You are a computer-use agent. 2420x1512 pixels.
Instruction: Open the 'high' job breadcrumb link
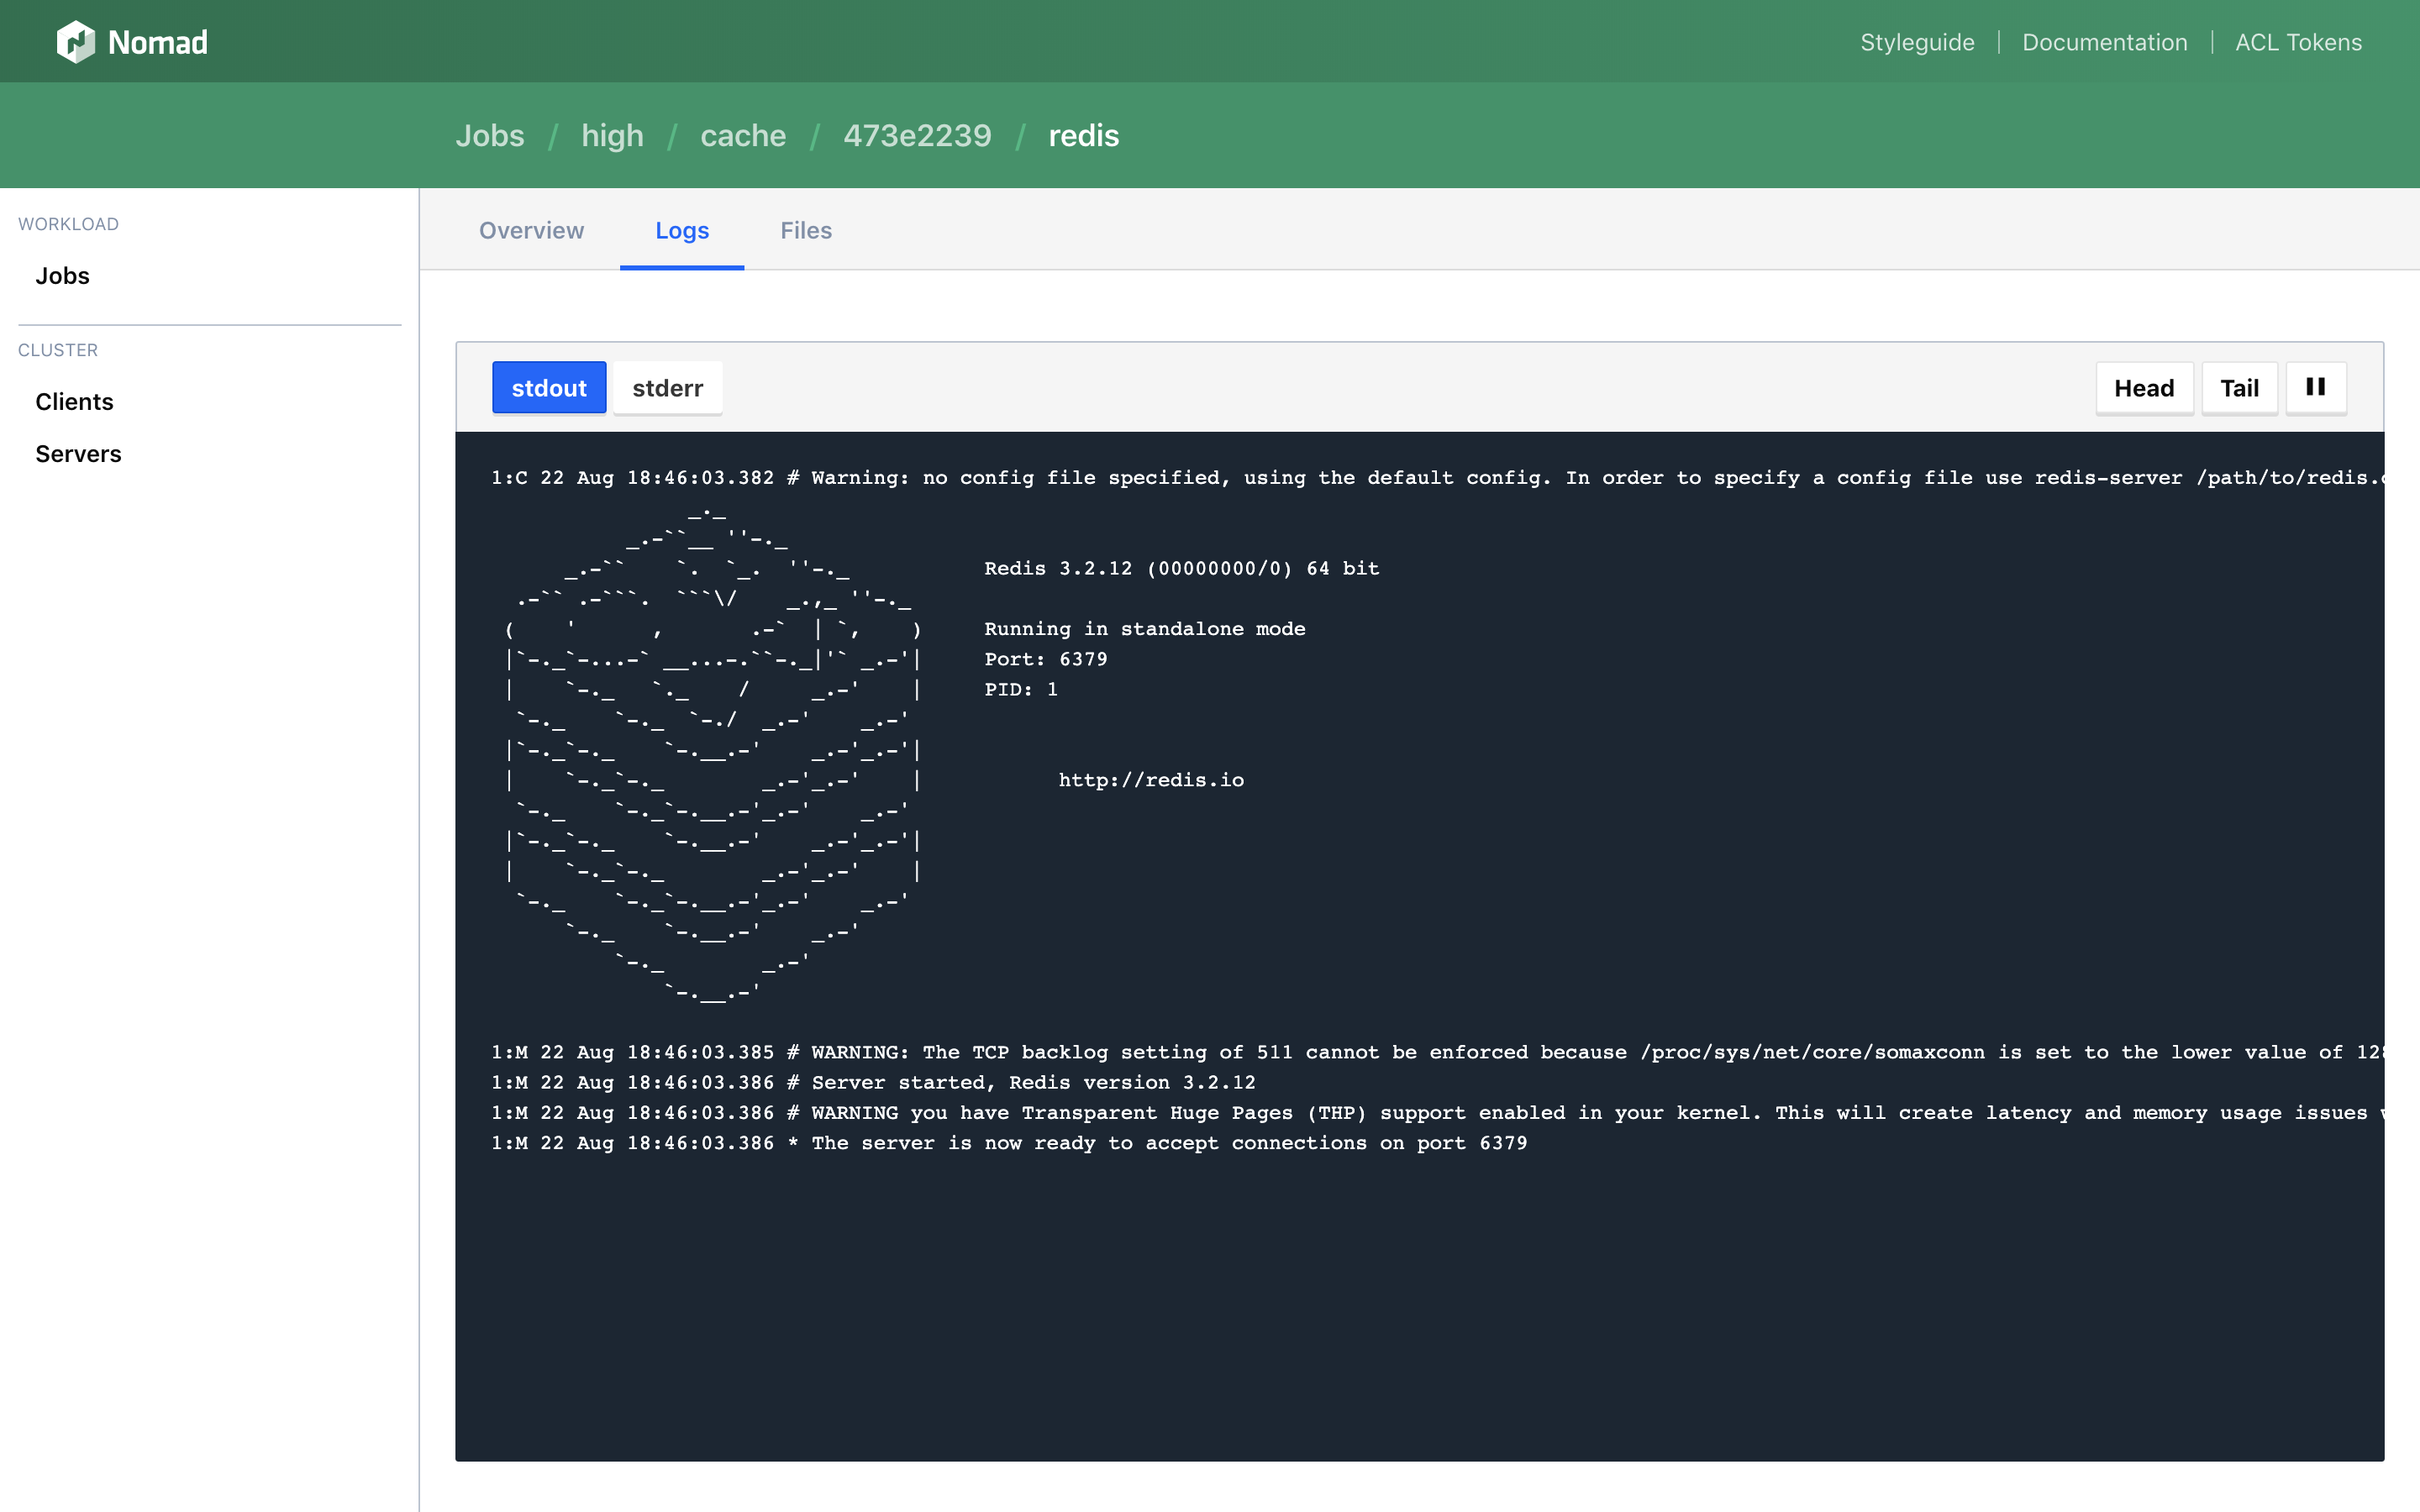pyautogui.click(x=612, y=135)
